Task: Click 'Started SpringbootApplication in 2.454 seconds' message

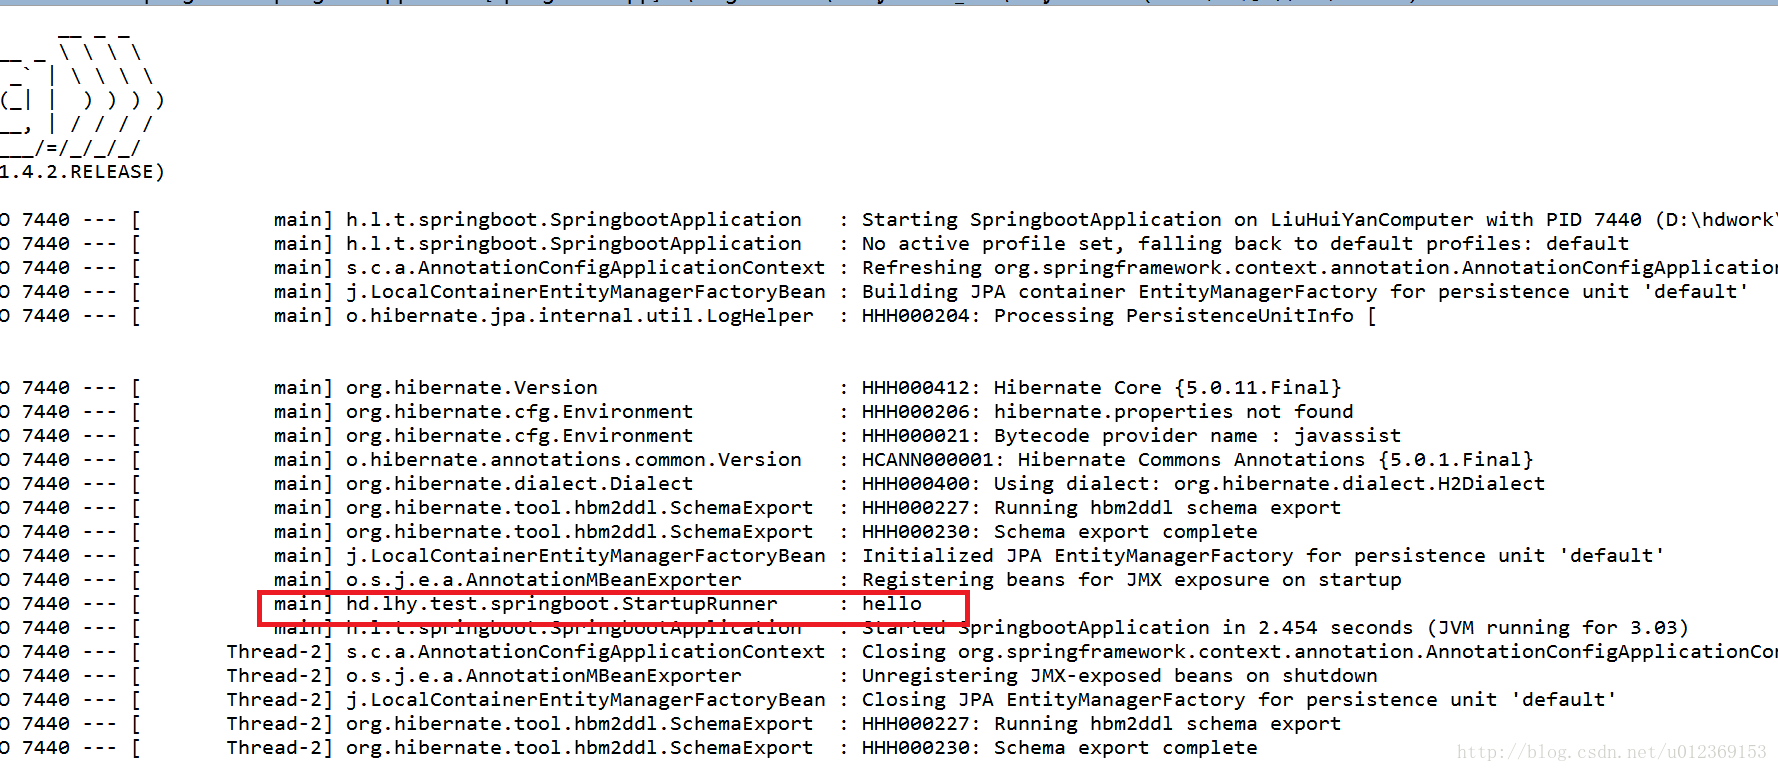Action: 1275,628
